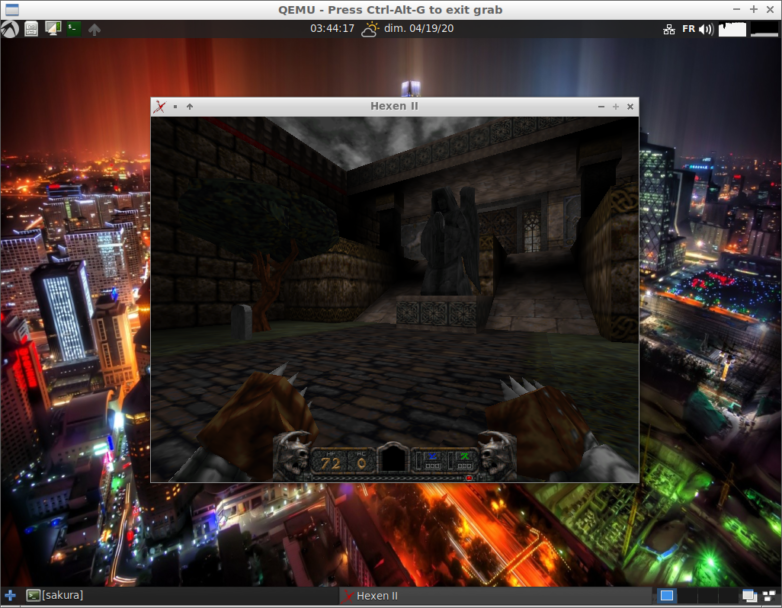This screenshot has height=608, width=782.
Task: Click the window list icon in bottom corner
Action: tap(770, 596)
